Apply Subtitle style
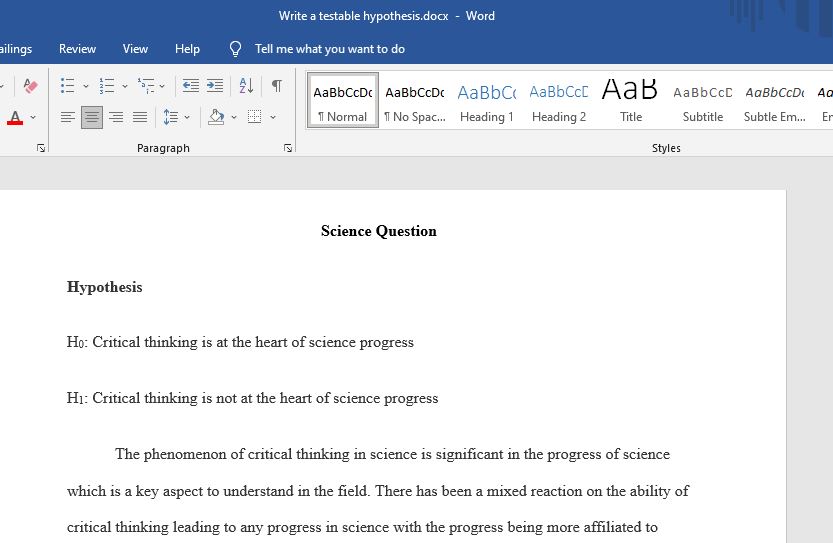Image resolution: width=833 pixels, height=543 pixels. [x=702, y=100]
